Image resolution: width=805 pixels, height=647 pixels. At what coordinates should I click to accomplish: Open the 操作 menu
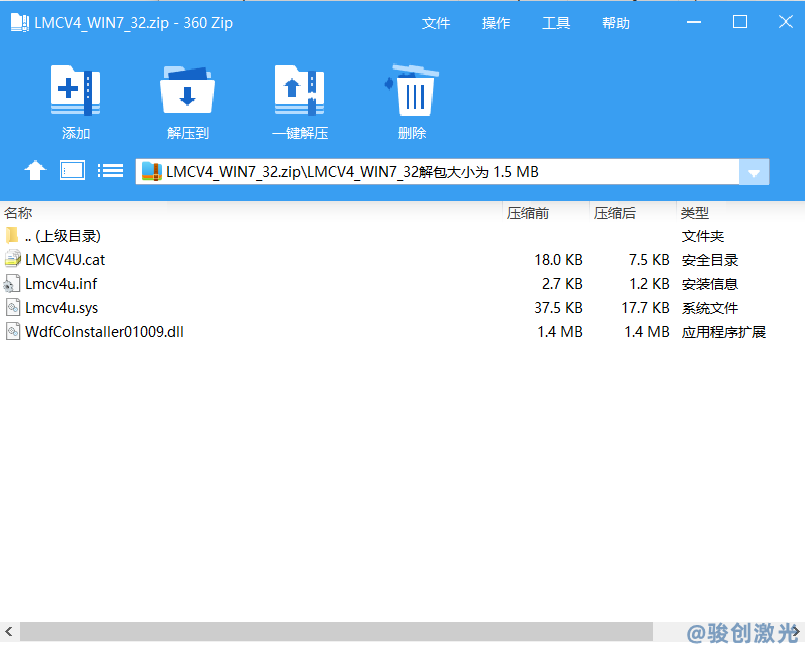click(496, 23)
